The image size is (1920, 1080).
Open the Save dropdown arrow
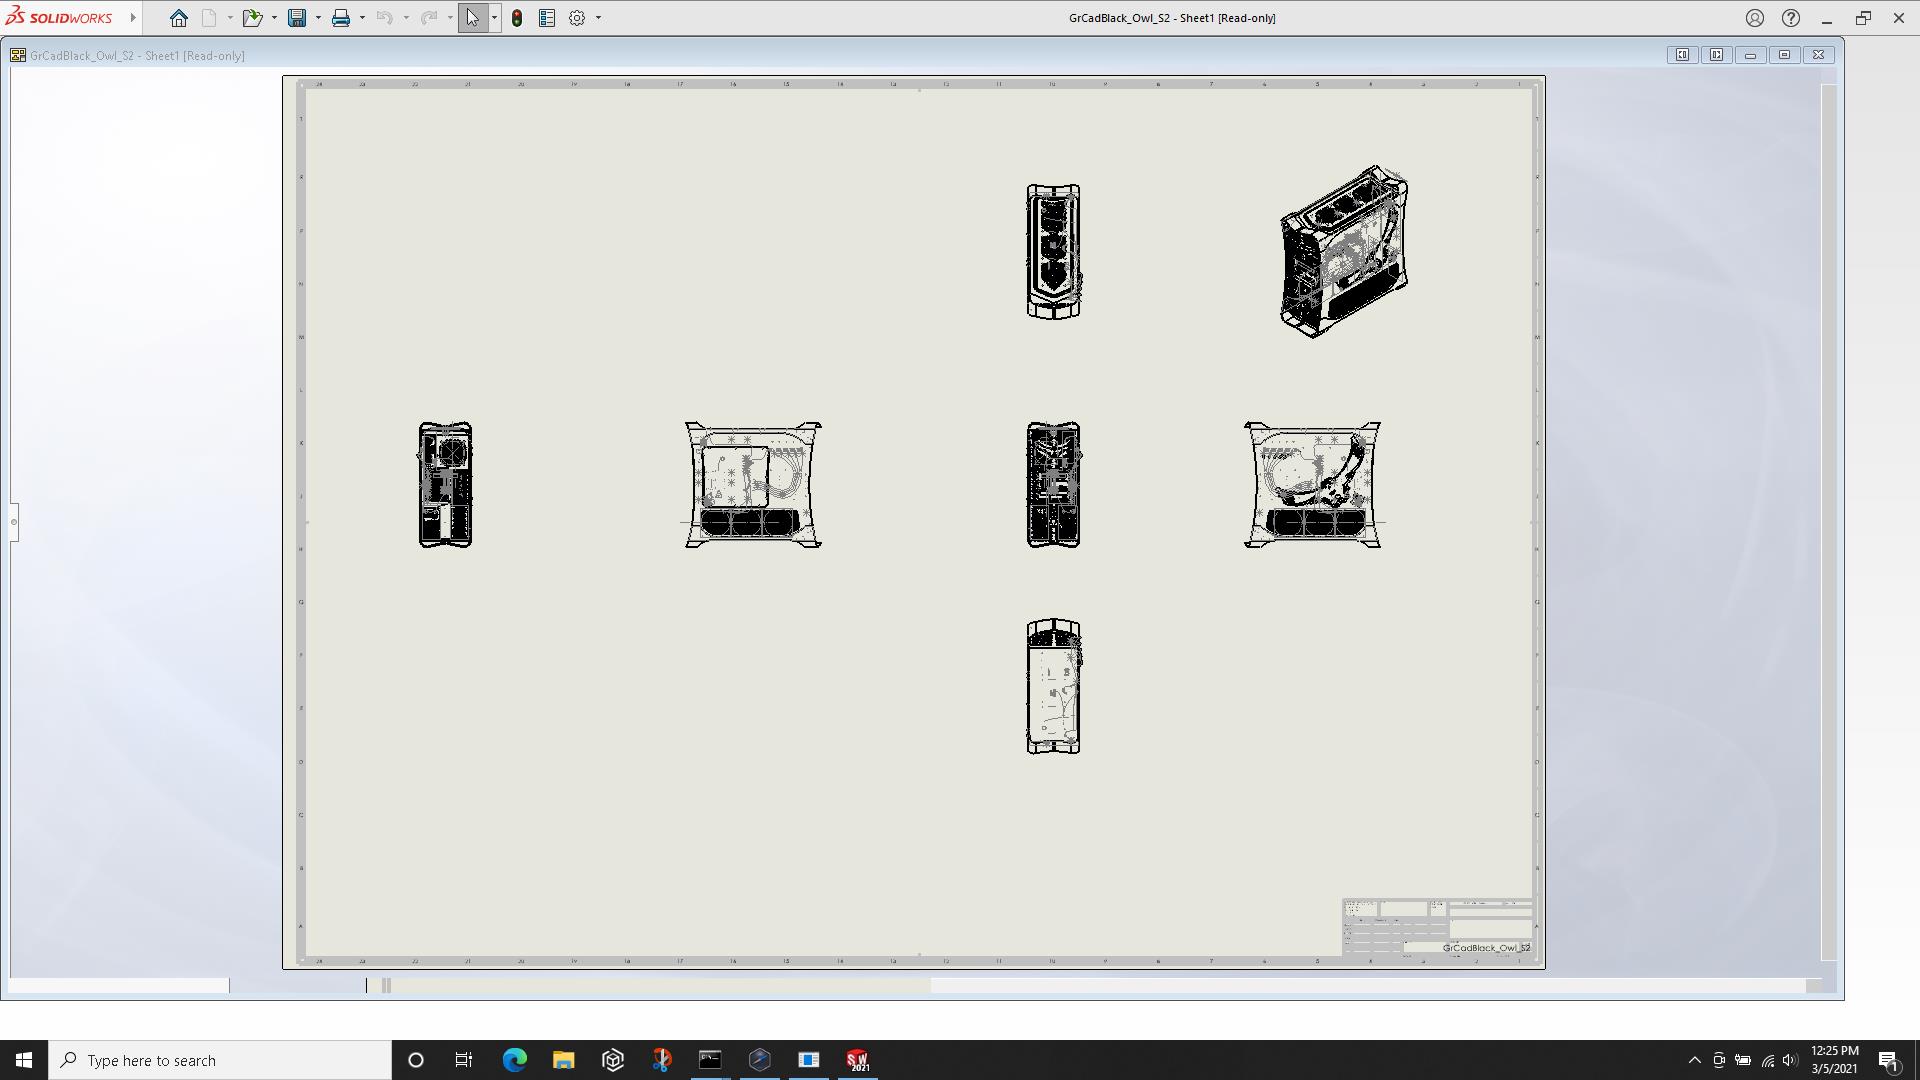point(318,18)
